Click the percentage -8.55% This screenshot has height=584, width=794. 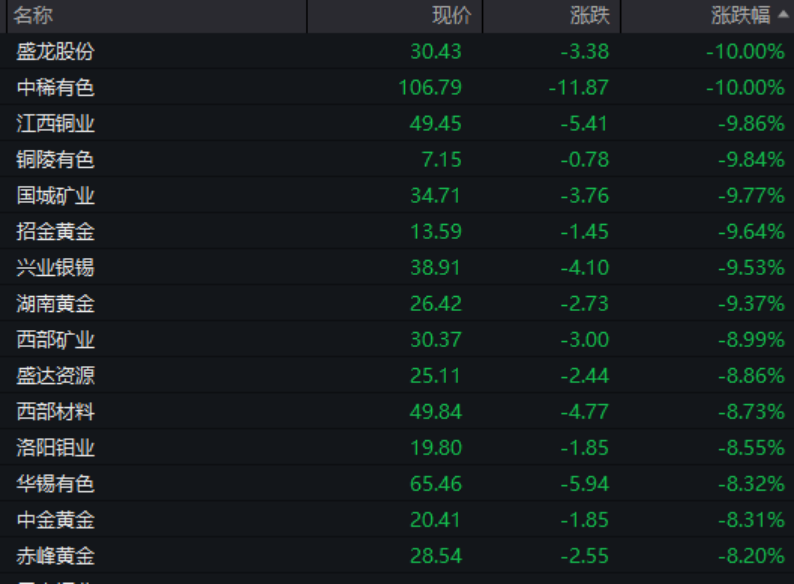coord(751,448)
